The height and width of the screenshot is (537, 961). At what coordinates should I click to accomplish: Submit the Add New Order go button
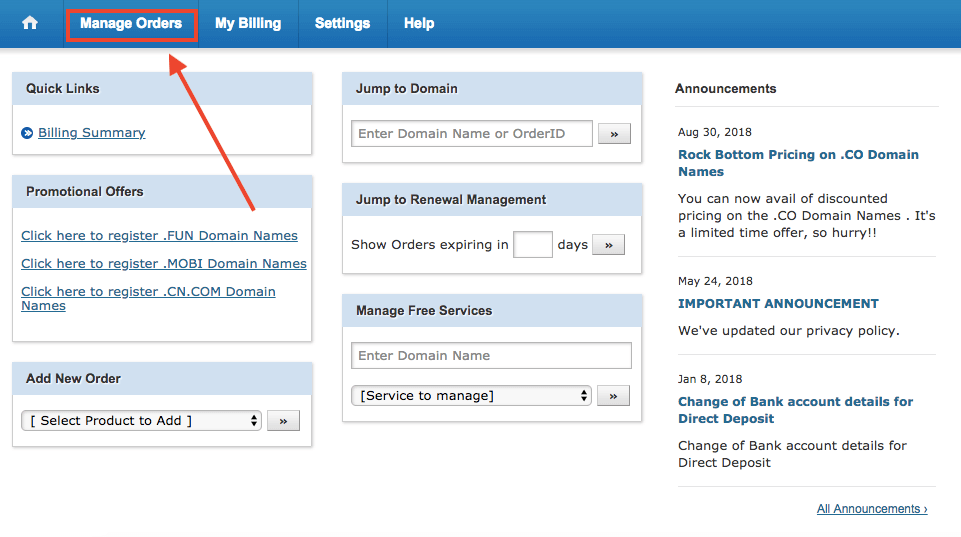pos(283,421)
